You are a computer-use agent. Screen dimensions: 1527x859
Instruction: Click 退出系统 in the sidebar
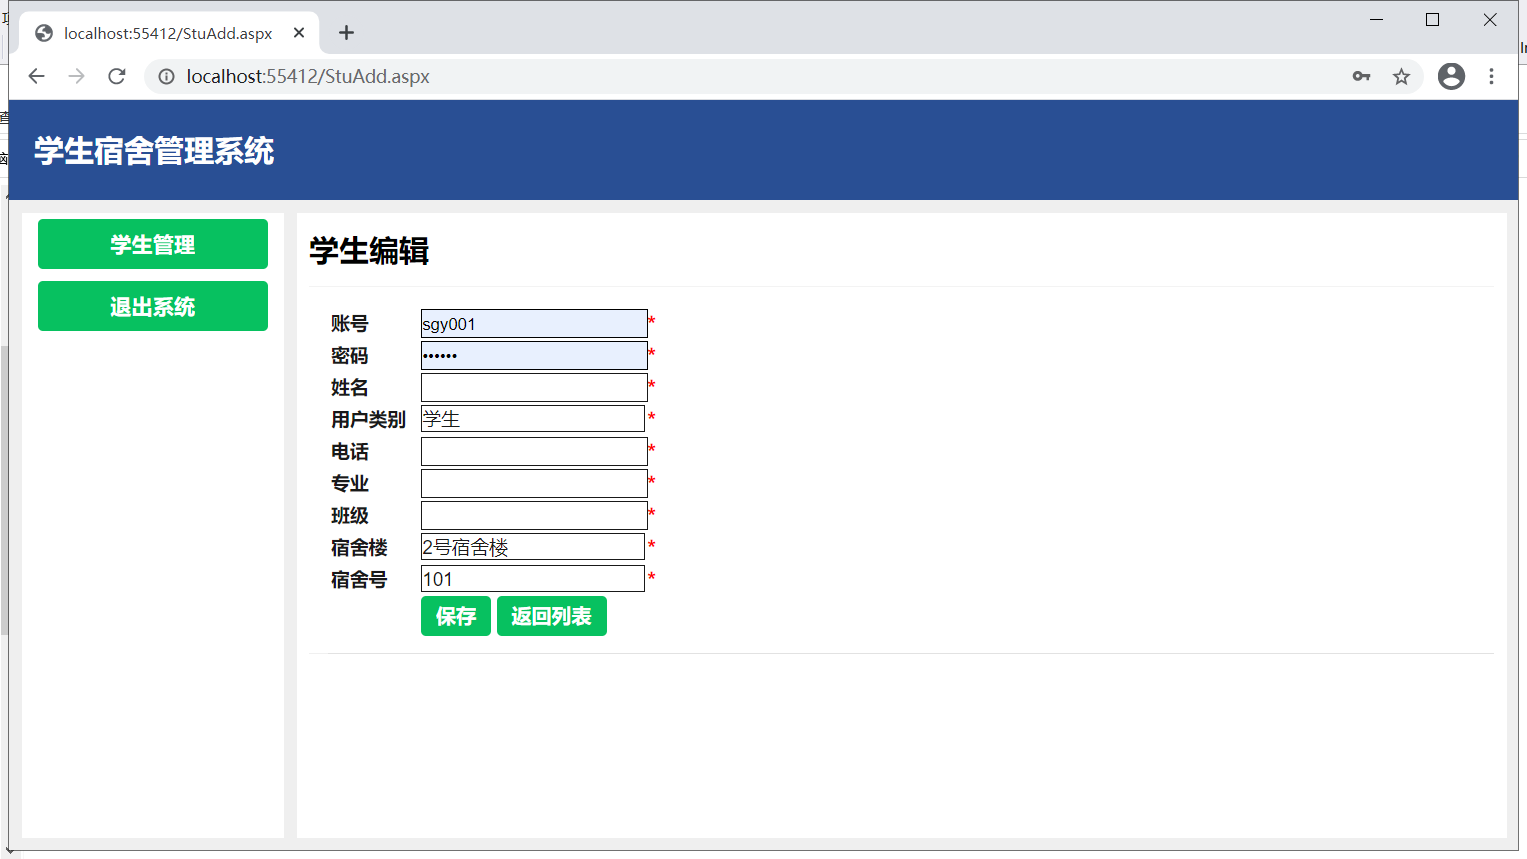coord(153,306)
